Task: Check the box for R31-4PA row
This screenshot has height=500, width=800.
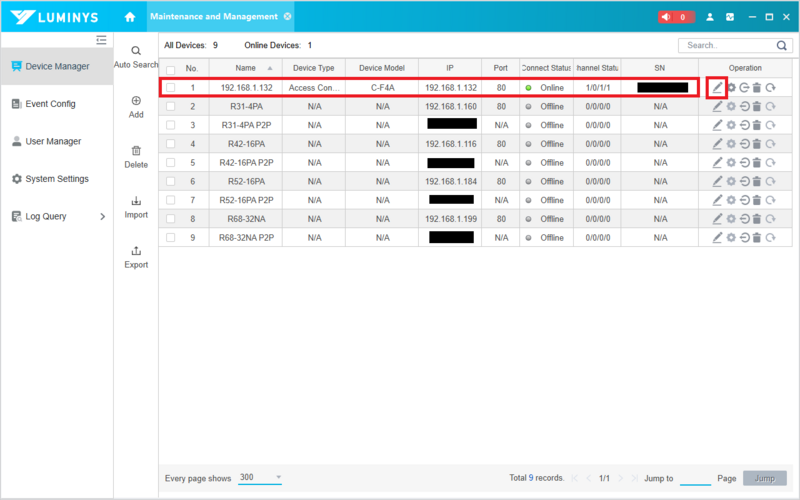Action: coord(170,107)
